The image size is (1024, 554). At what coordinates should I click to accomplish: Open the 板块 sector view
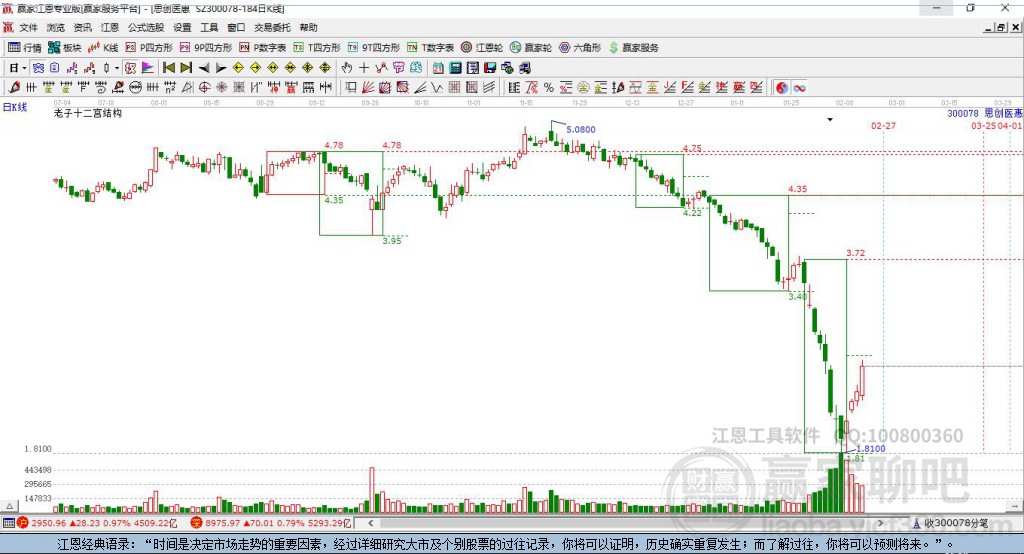pyautogui.click(x=64, y=48)
